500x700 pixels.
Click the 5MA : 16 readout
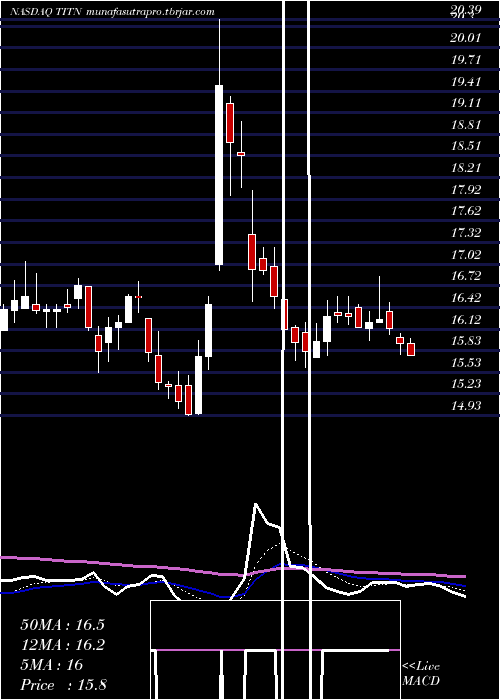pos(52,665)
